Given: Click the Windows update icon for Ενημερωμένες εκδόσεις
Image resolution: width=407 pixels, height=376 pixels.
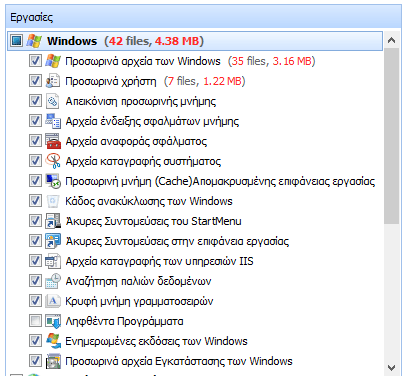Looking at the screenshot, I should tap(53, 341).
